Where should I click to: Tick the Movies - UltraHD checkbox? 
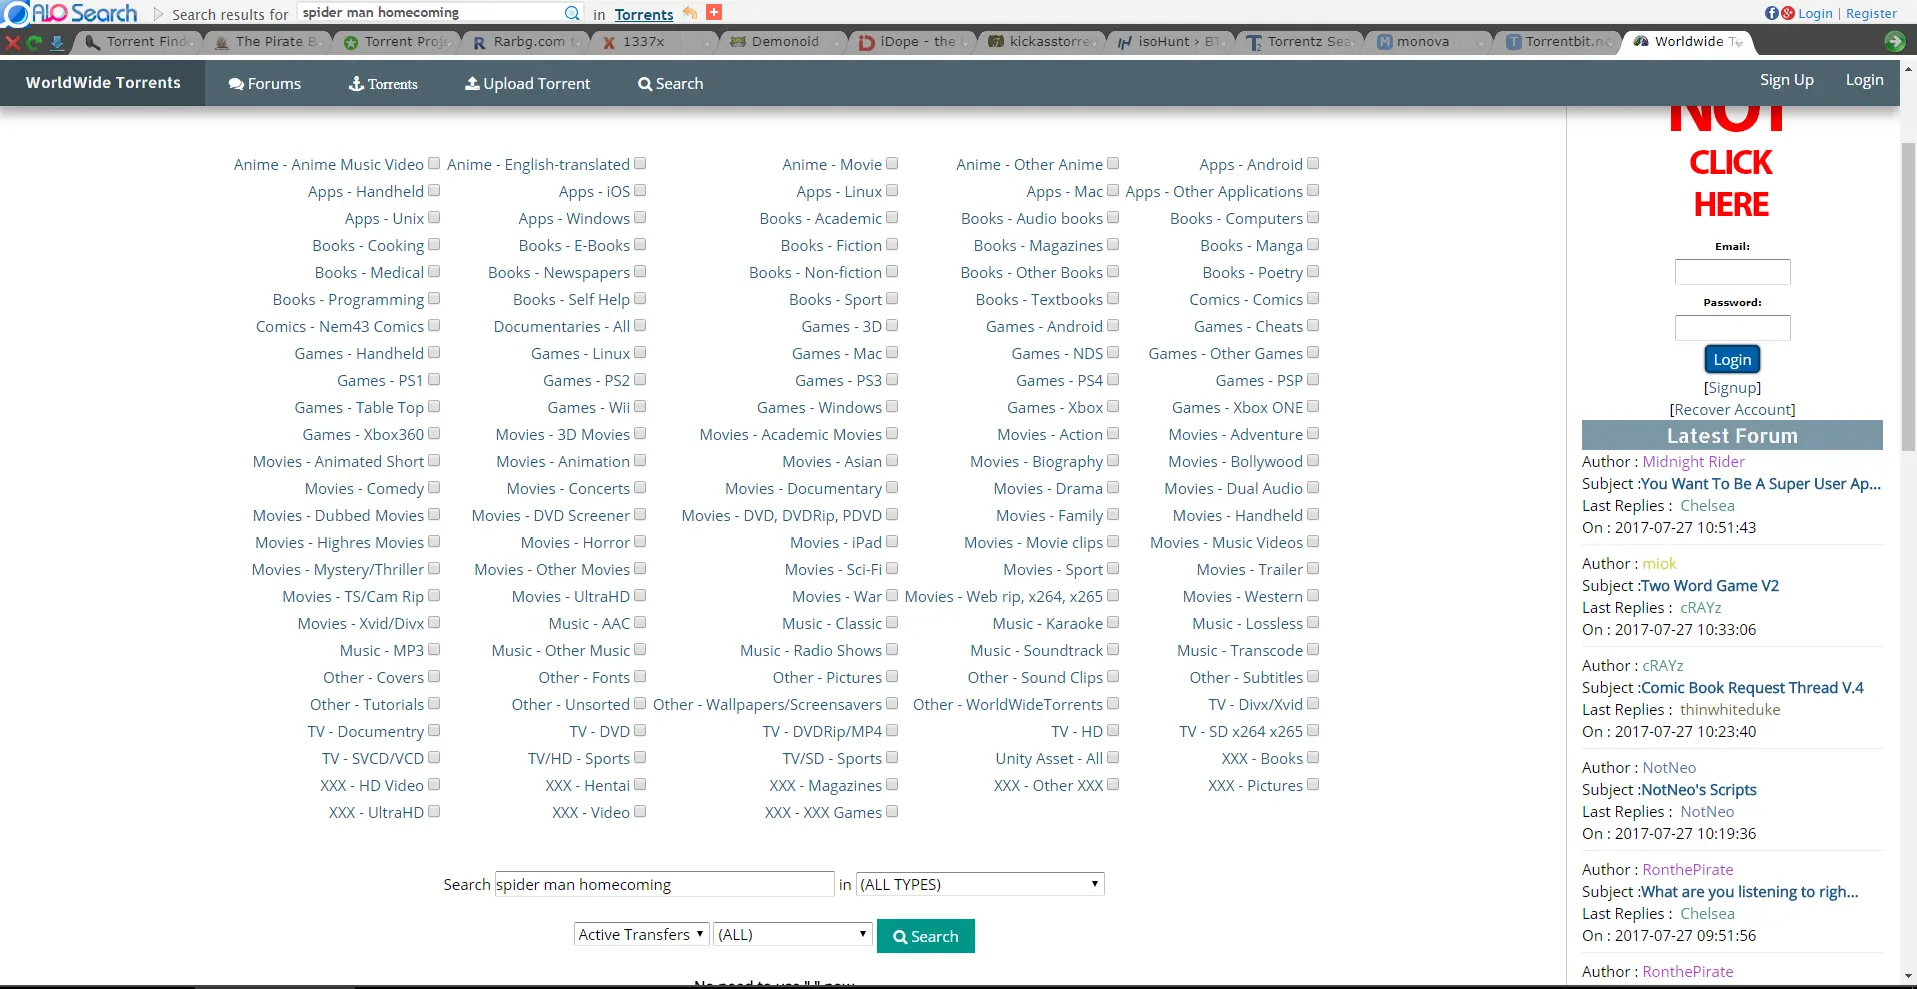640,595
